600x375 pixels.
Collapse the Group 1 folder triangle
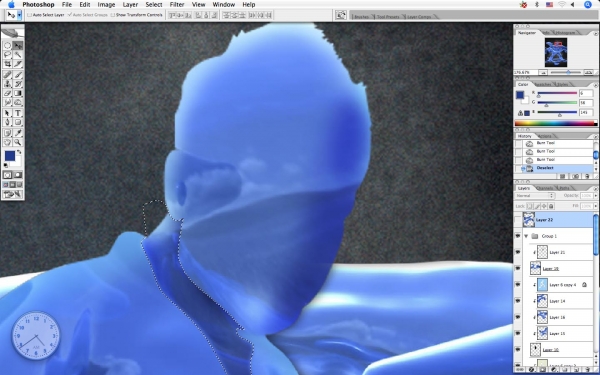click(x=526, y=236)
